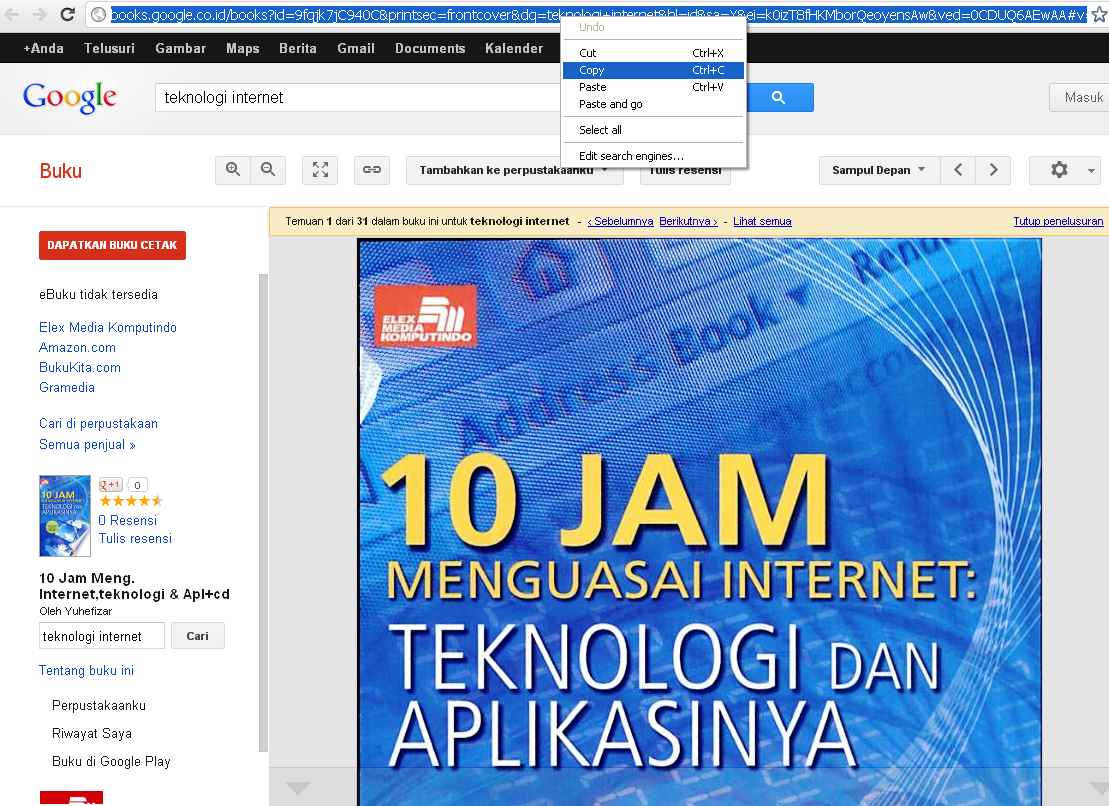Viewport: 1109px width, 806px height.
Task: Open the Tutup penelusuran link
Action: tap(1058, 221)
